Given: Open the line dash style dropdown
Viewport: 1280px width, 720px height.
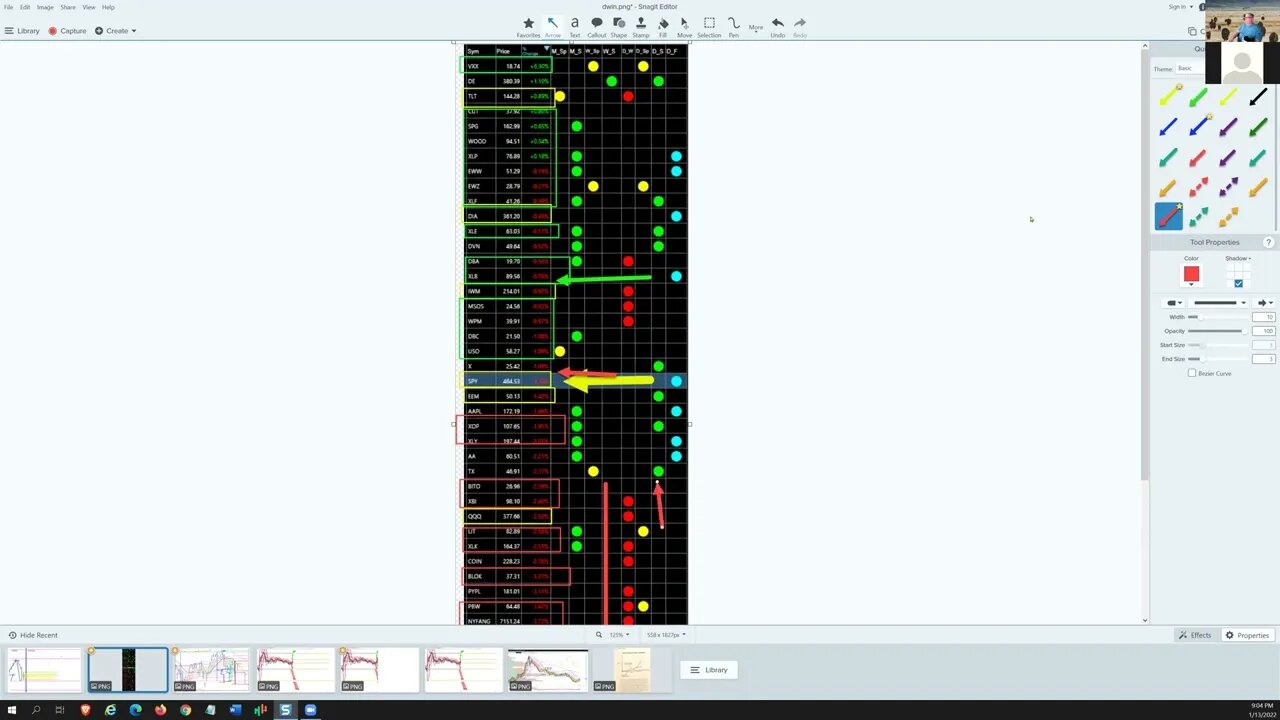Looking at the screenshot, I should click(1220, 303).
